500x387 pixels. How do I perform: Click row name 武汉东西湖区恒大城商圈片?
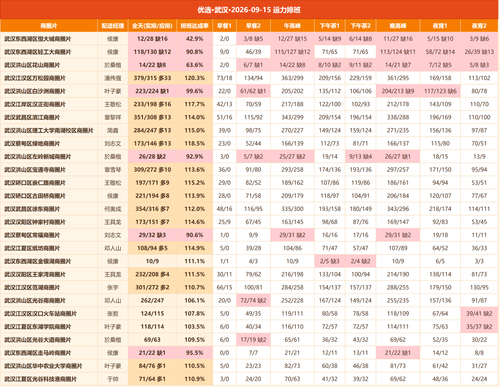tap(38, 39)
